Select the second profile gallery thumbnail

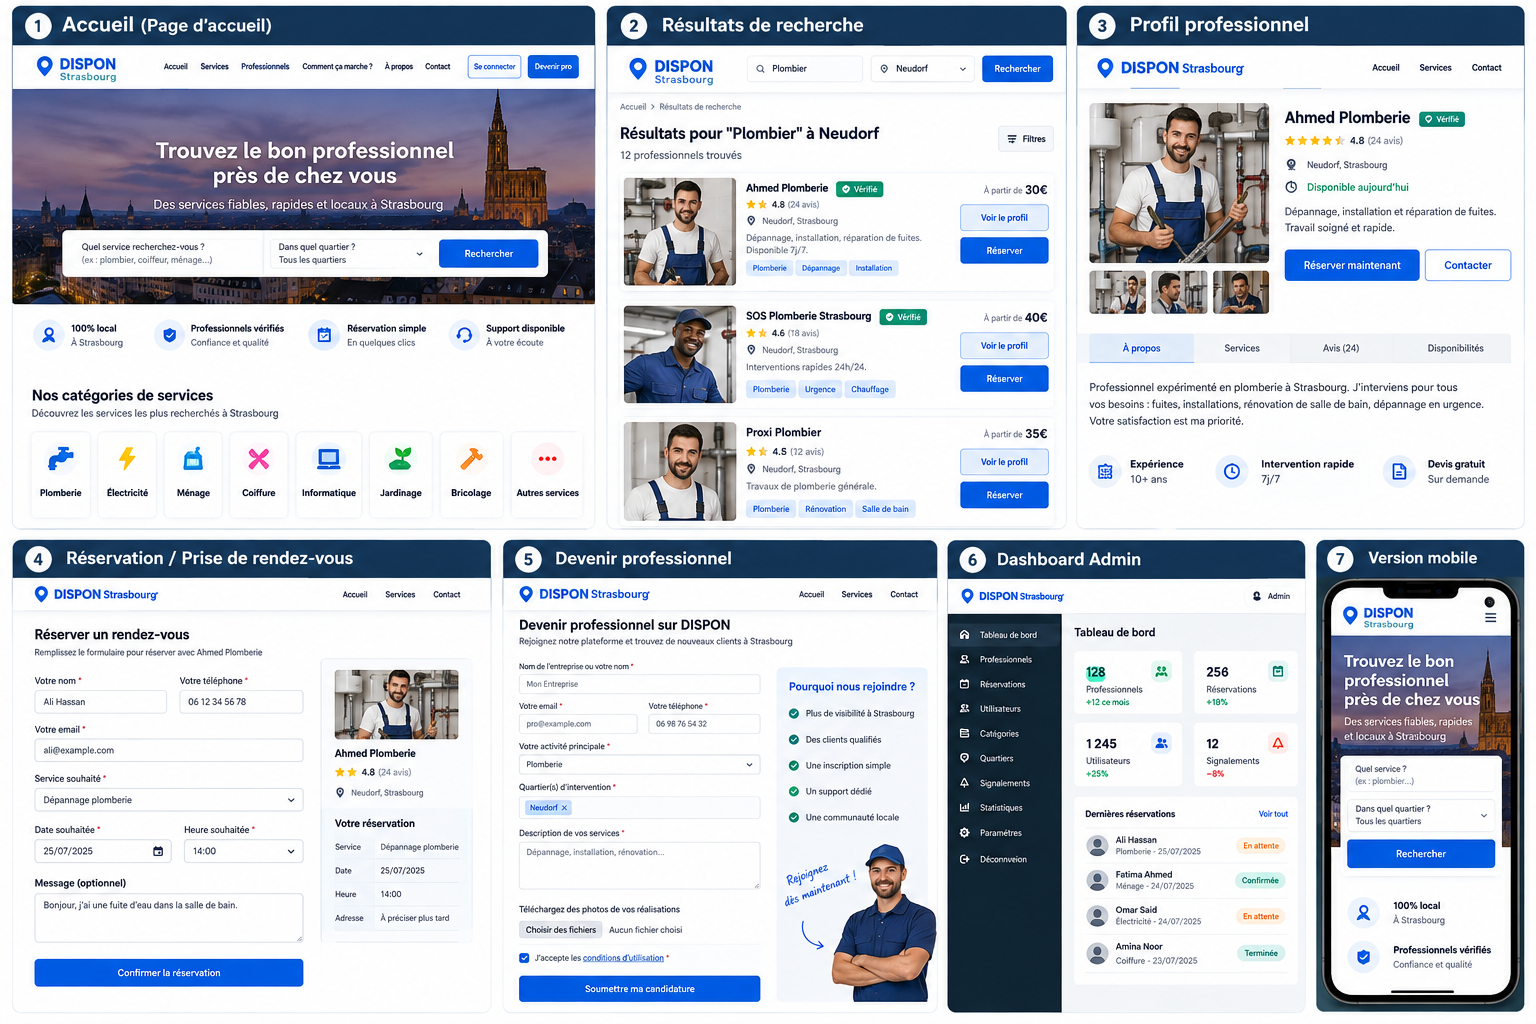tap(1179, 292)
